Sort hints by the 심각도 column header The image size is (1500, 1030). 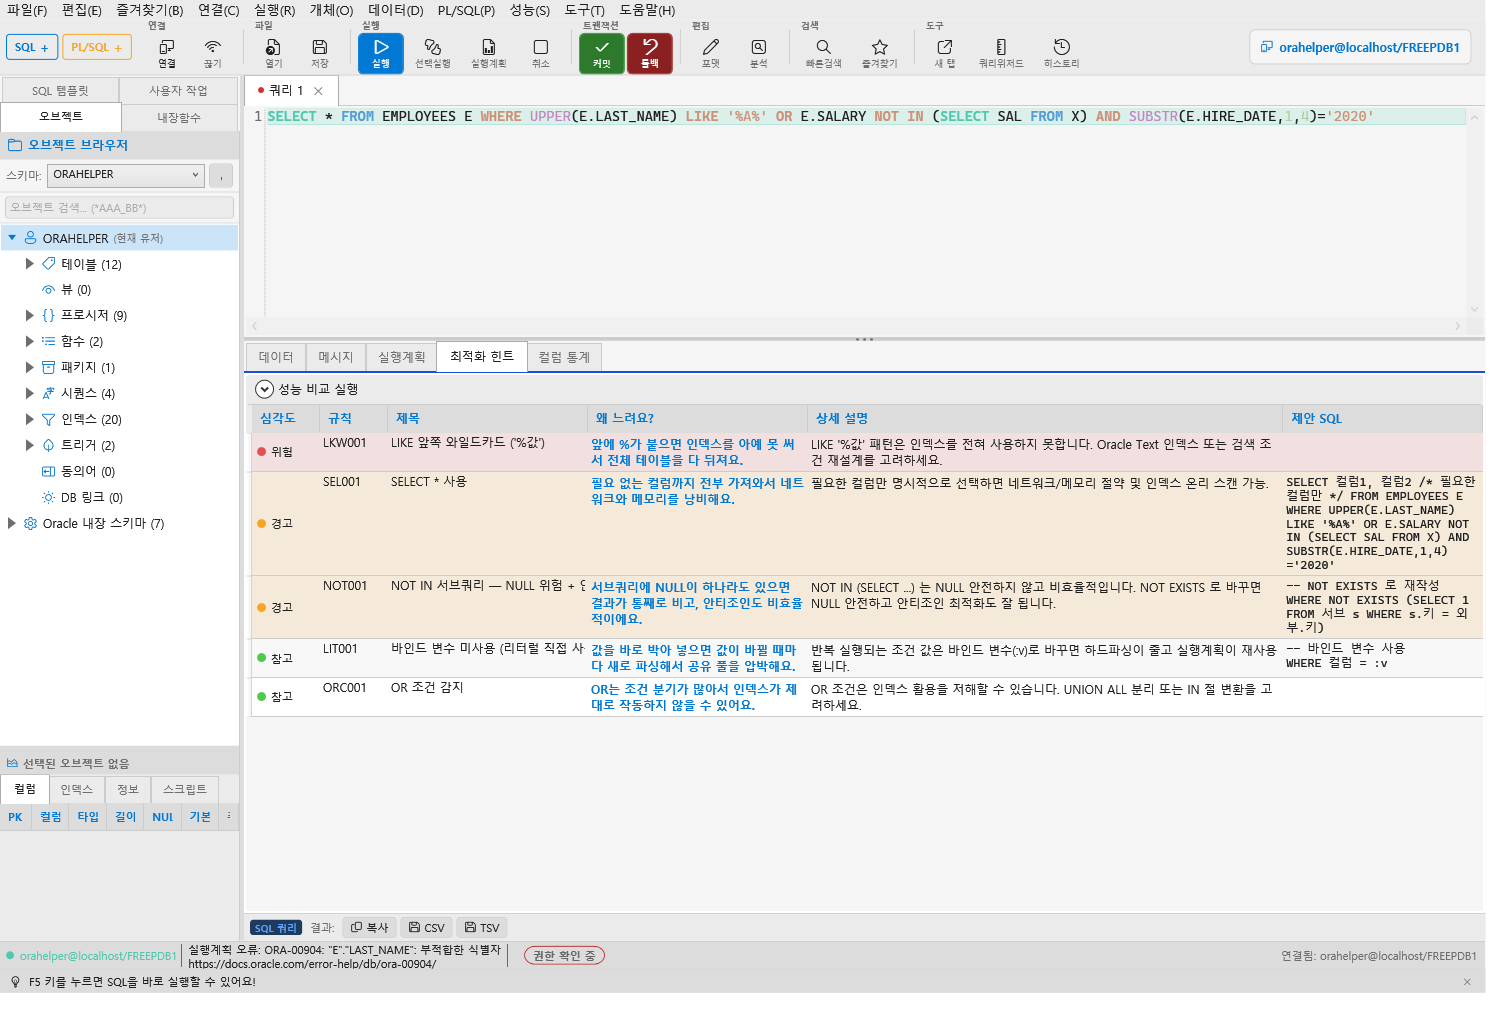283,418
